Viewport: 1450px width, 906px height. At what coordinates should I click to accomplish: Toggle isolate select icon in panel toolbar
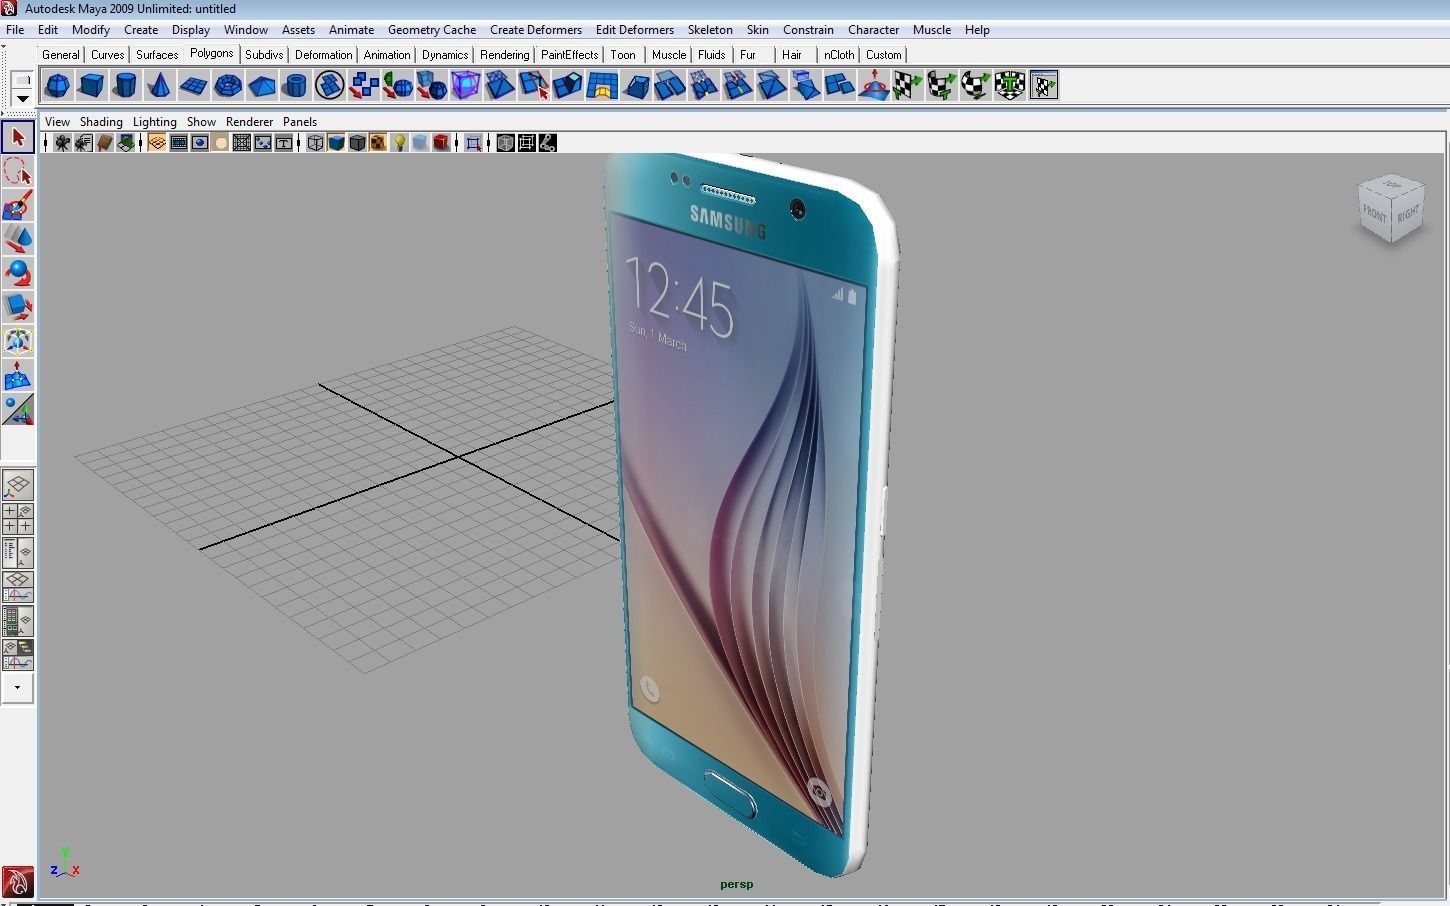474,143
